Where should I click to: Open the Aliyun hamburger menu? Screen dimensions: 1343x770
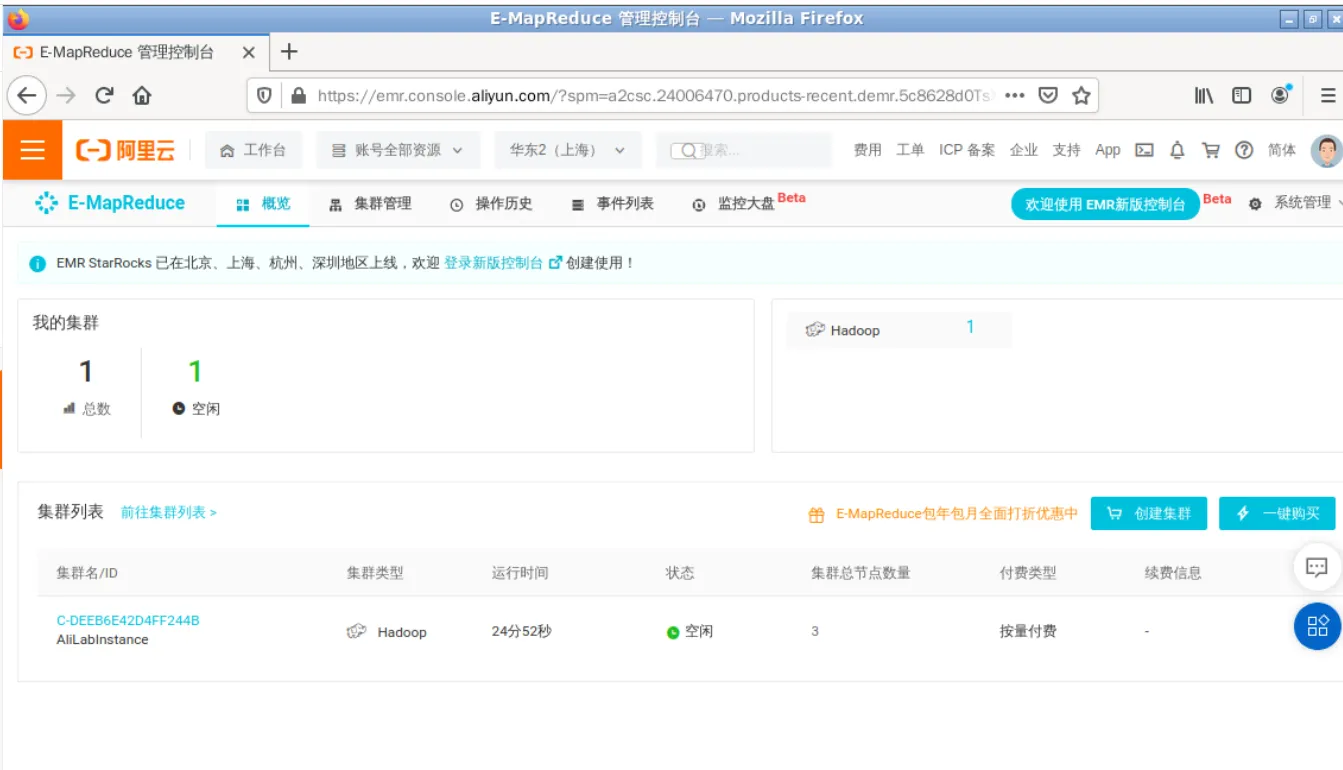[33, 150]
